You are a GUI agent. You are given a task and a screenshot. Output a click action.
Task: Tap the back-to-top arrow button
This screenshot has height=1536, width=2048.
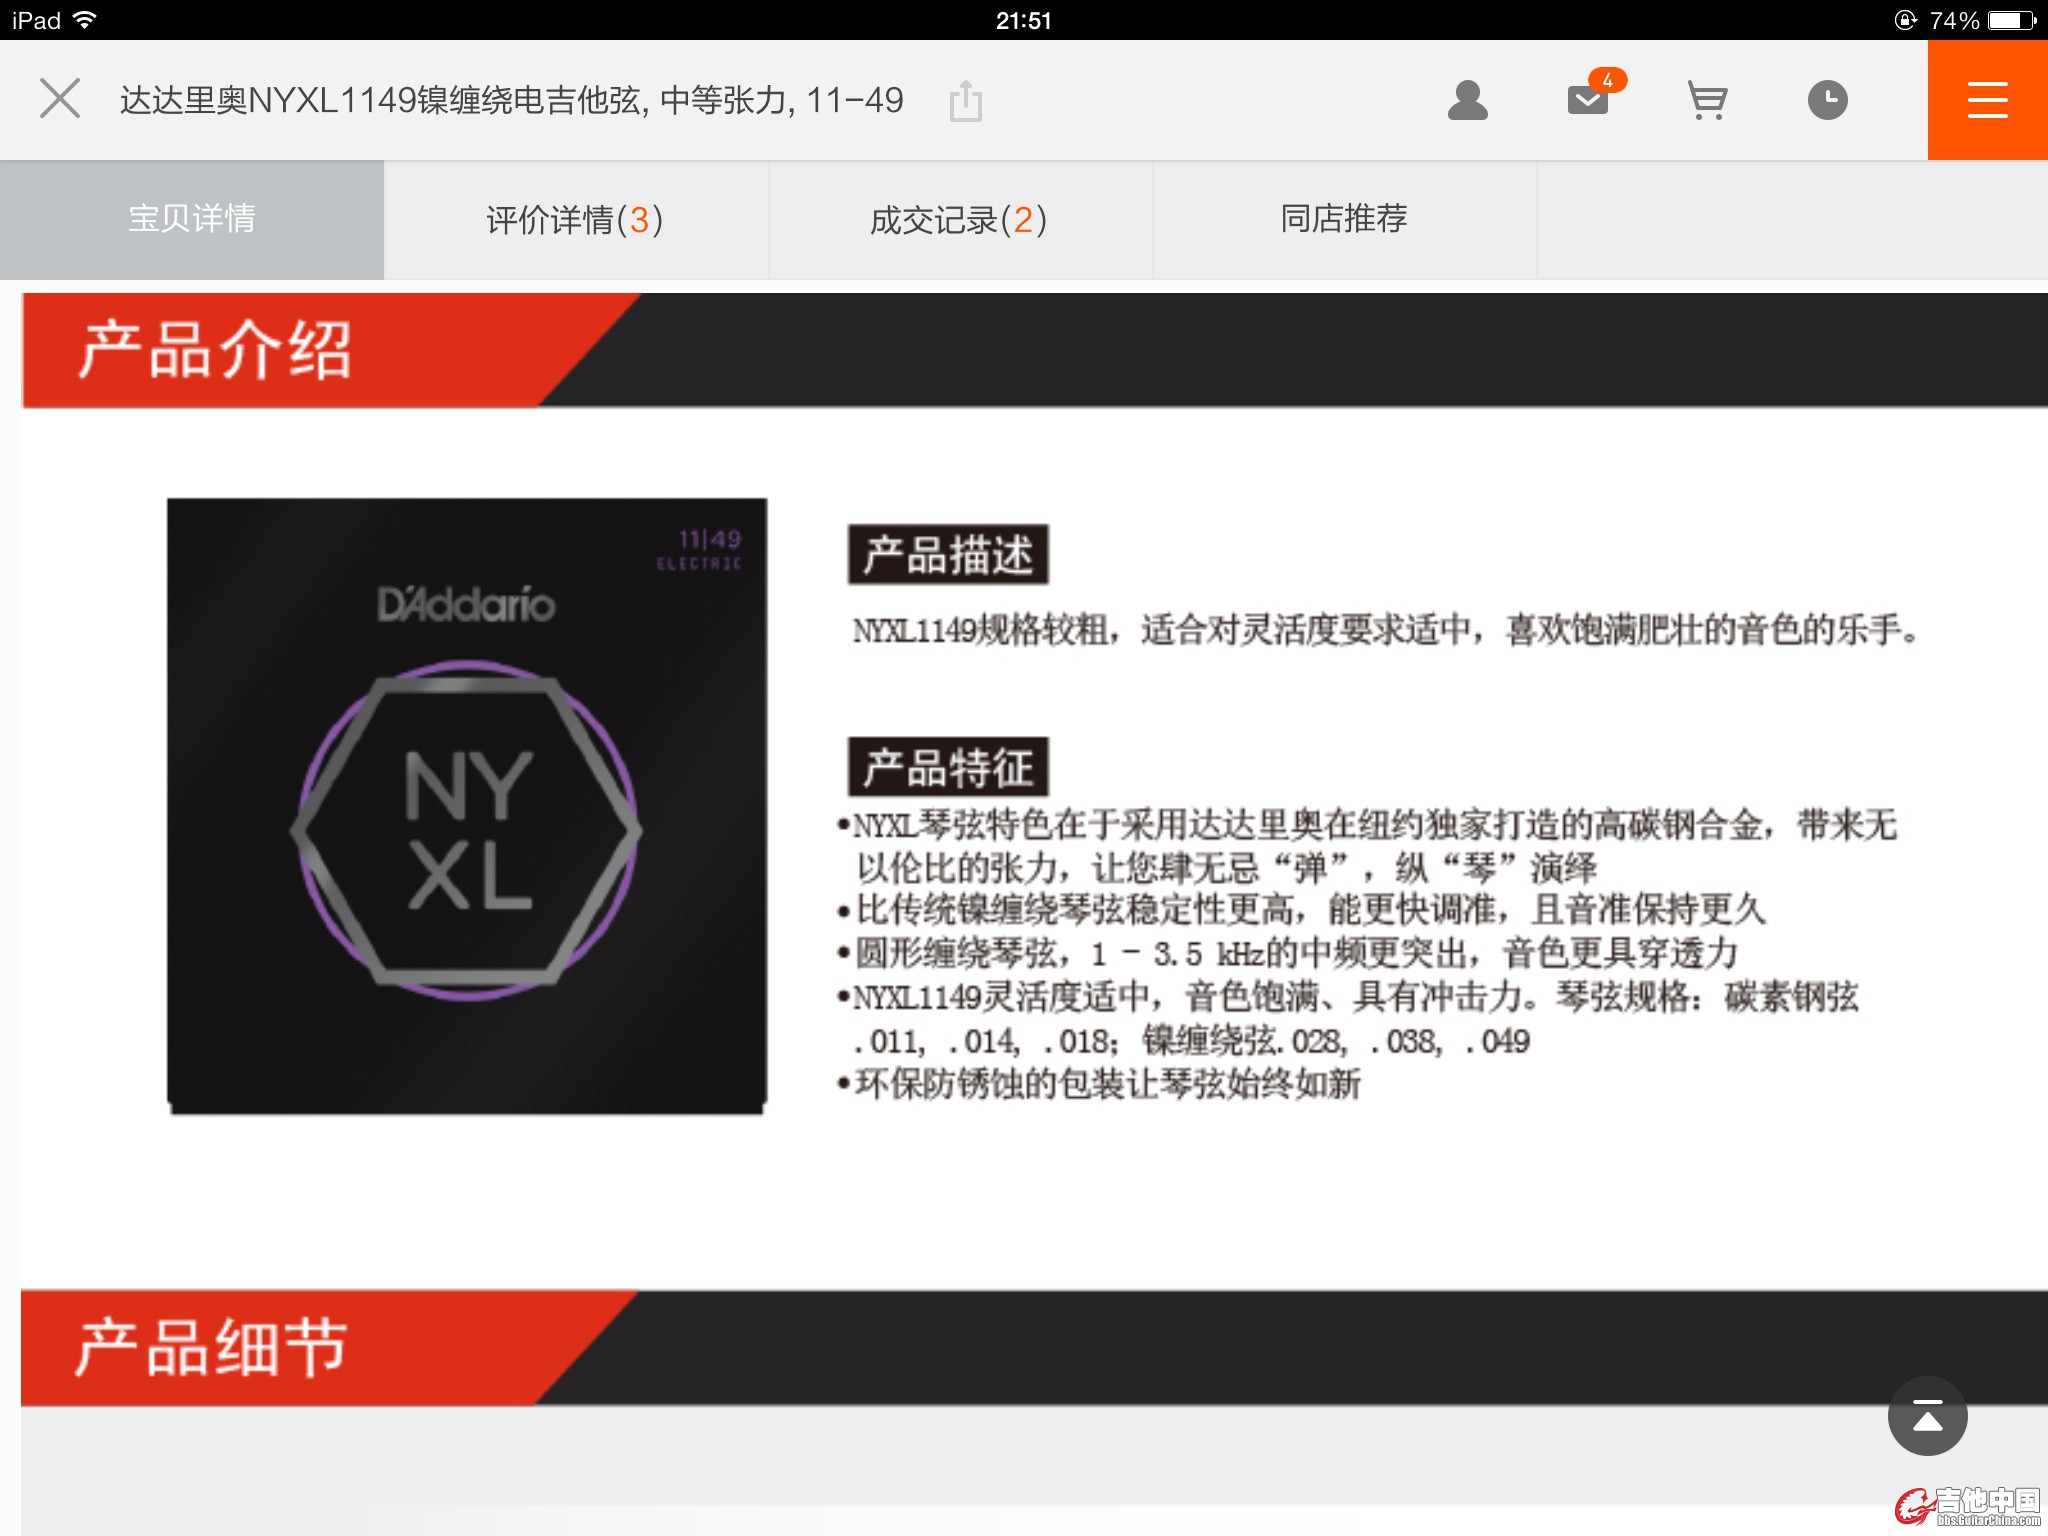(x=1927, y=1416)
